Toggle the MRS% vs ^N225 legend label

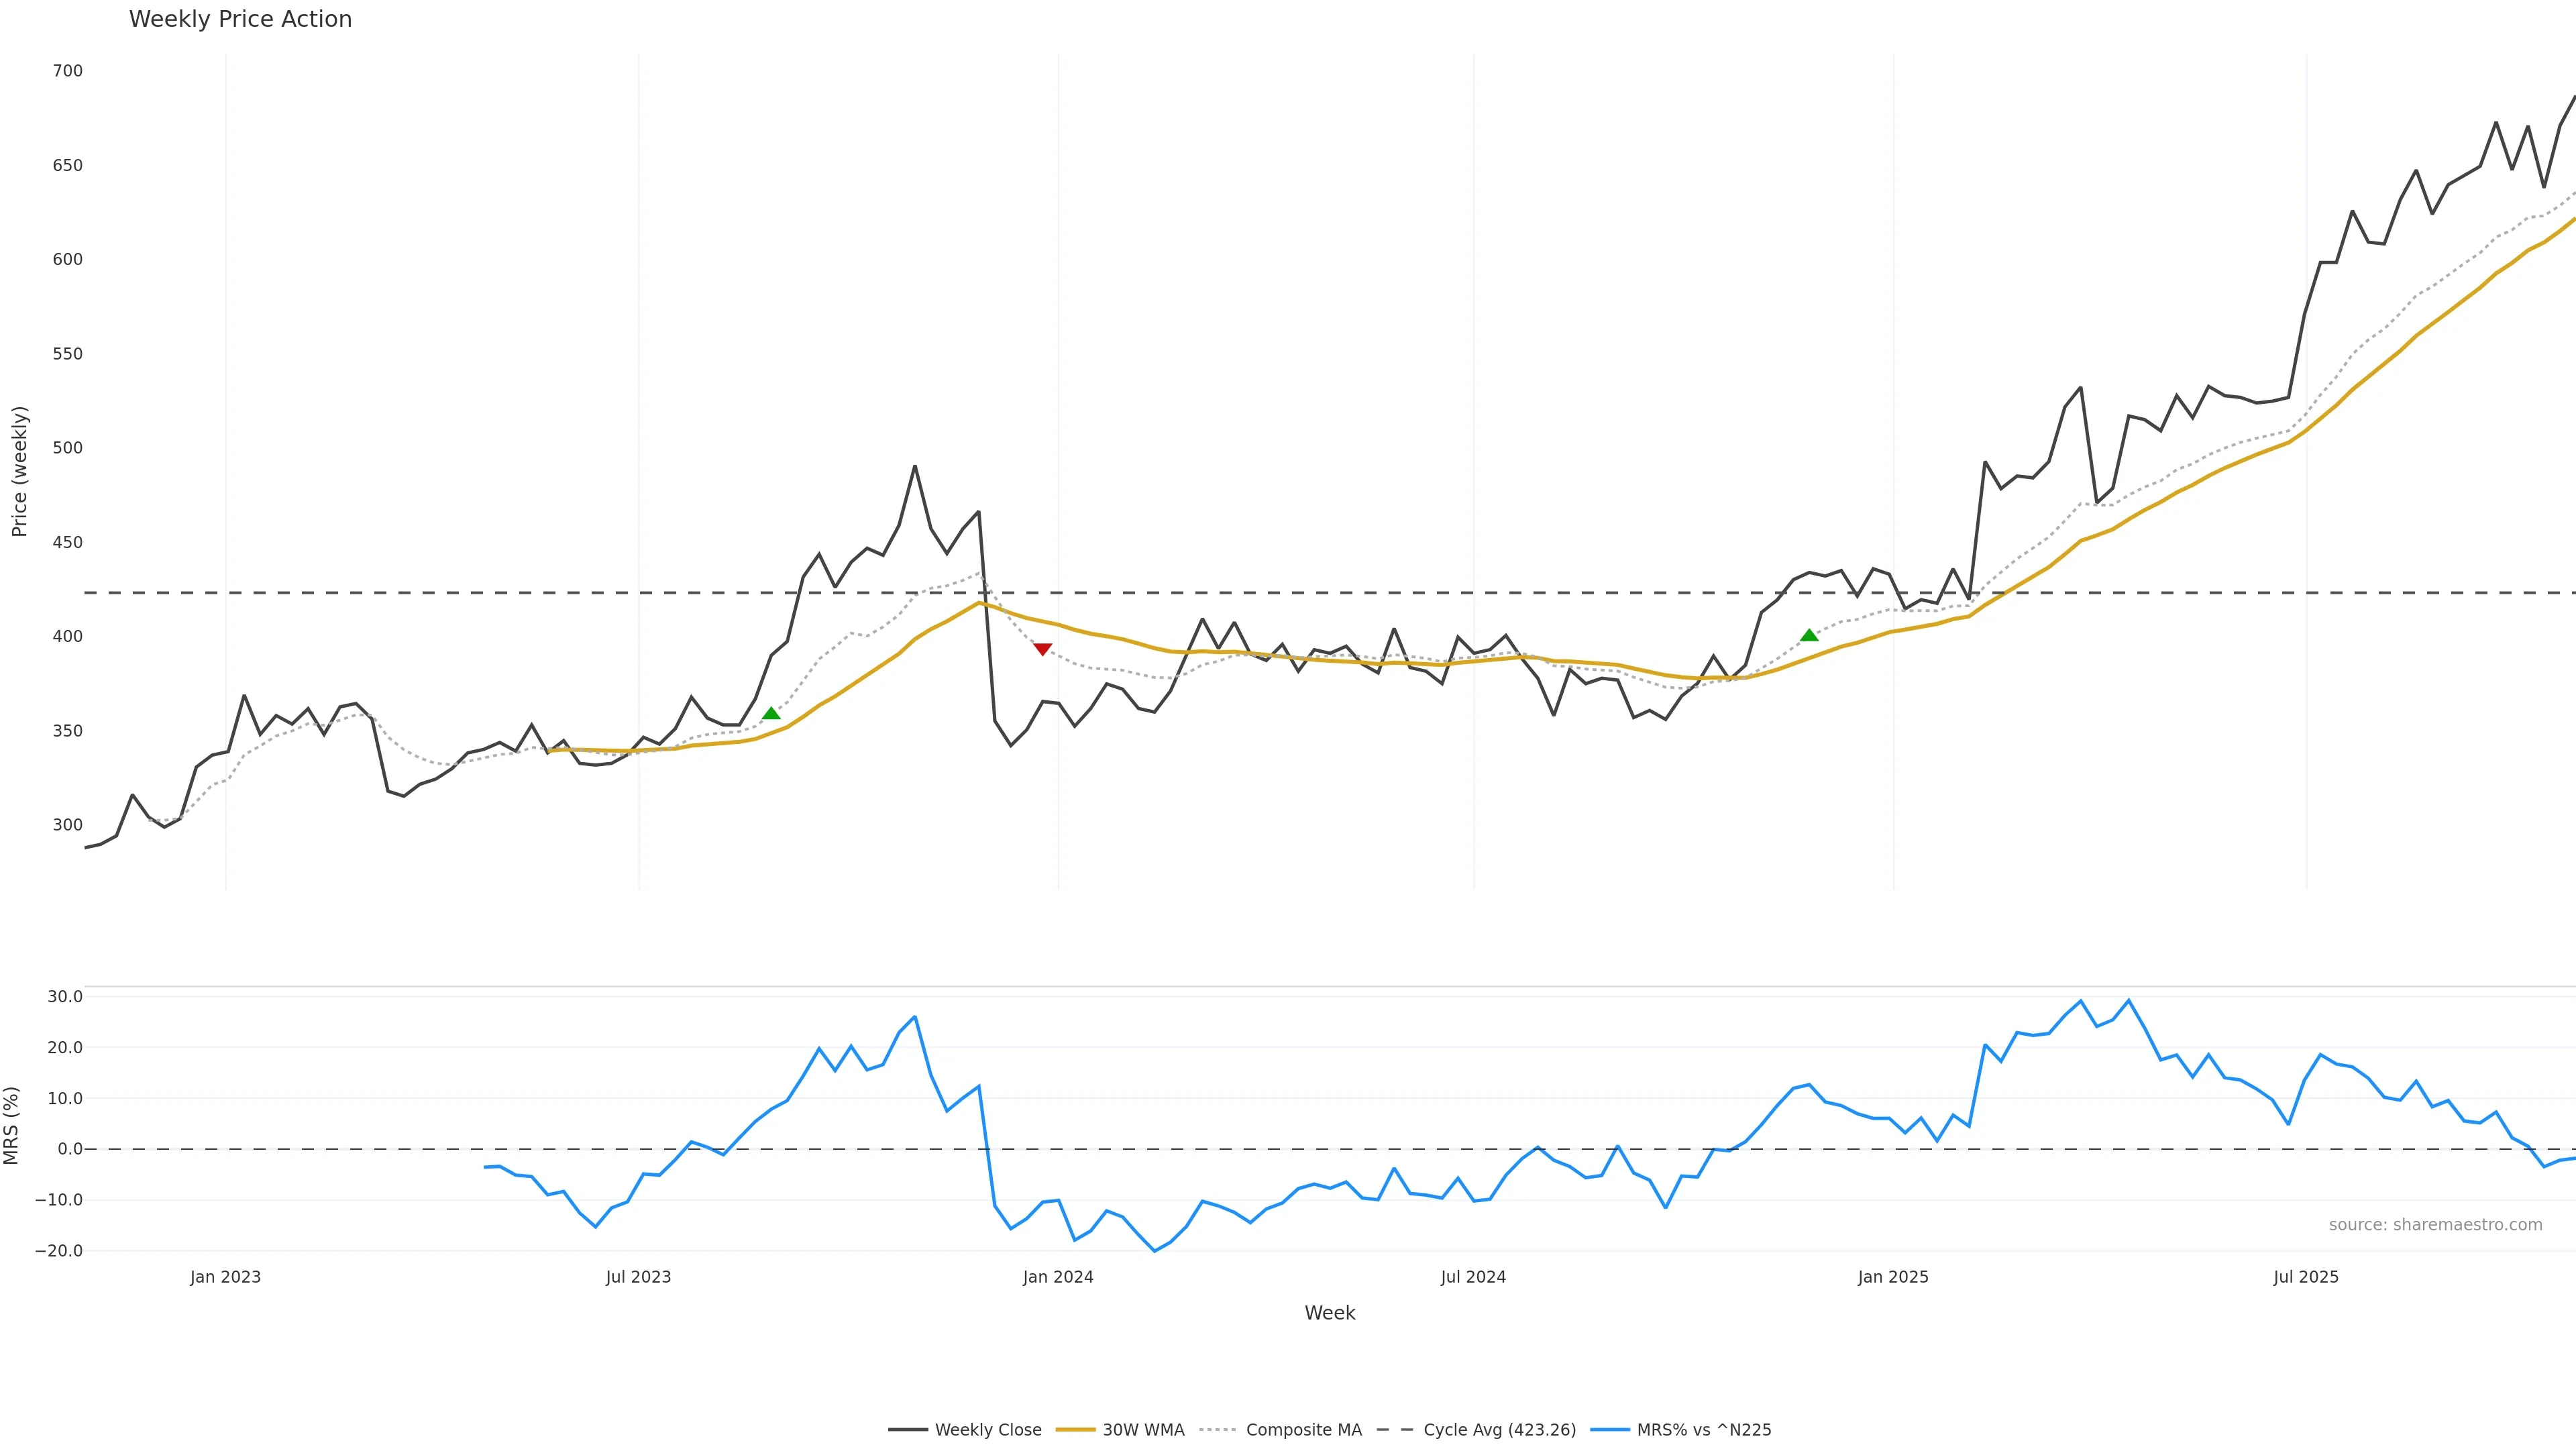coord(1704,1430)
